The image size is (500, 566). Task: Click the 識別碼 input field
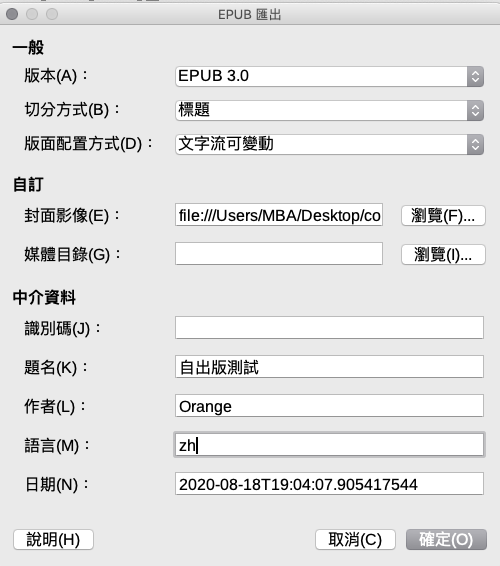click(329, 328)
